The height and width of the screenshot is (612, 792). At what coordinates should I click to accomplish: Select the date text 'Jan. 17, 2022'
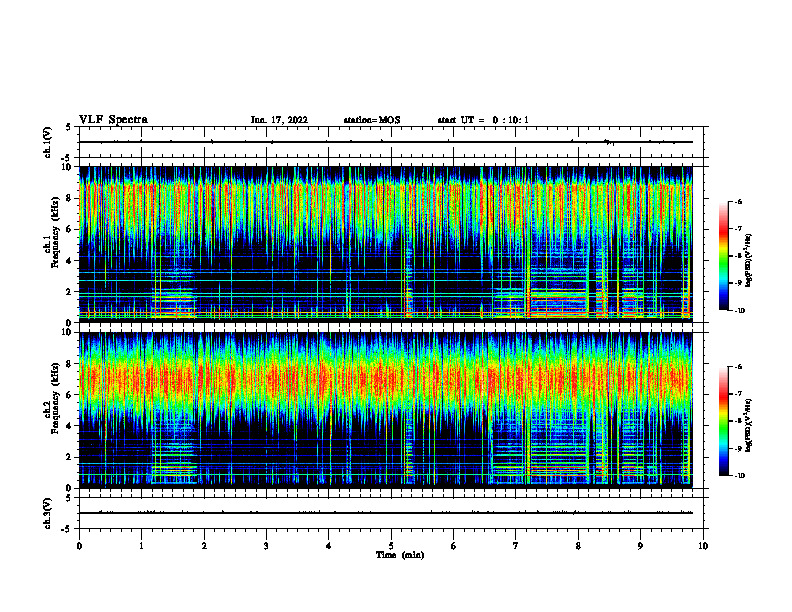(x=279, y=120)
